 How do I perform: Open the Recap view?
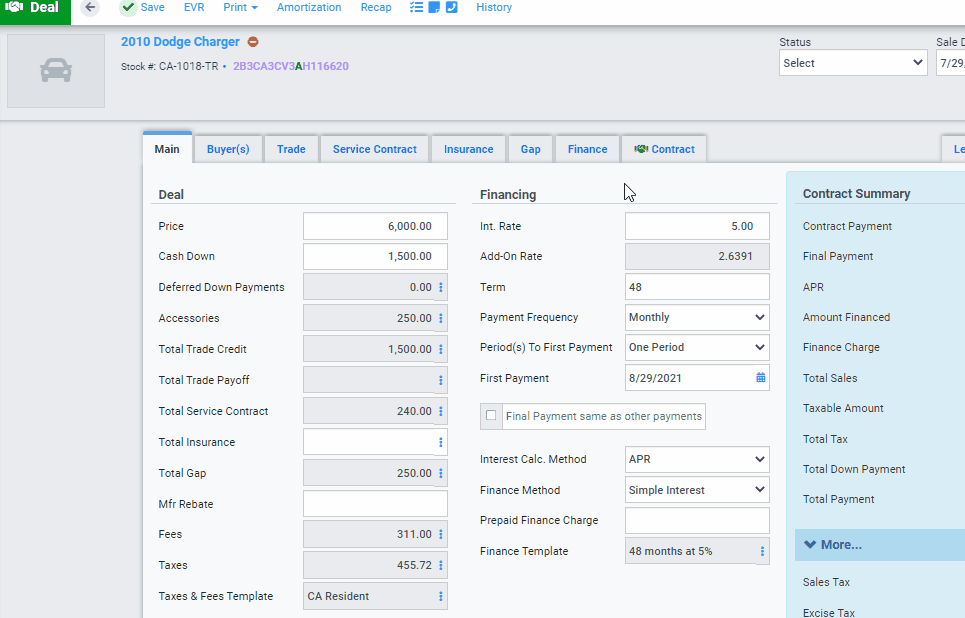click(375, 7)
